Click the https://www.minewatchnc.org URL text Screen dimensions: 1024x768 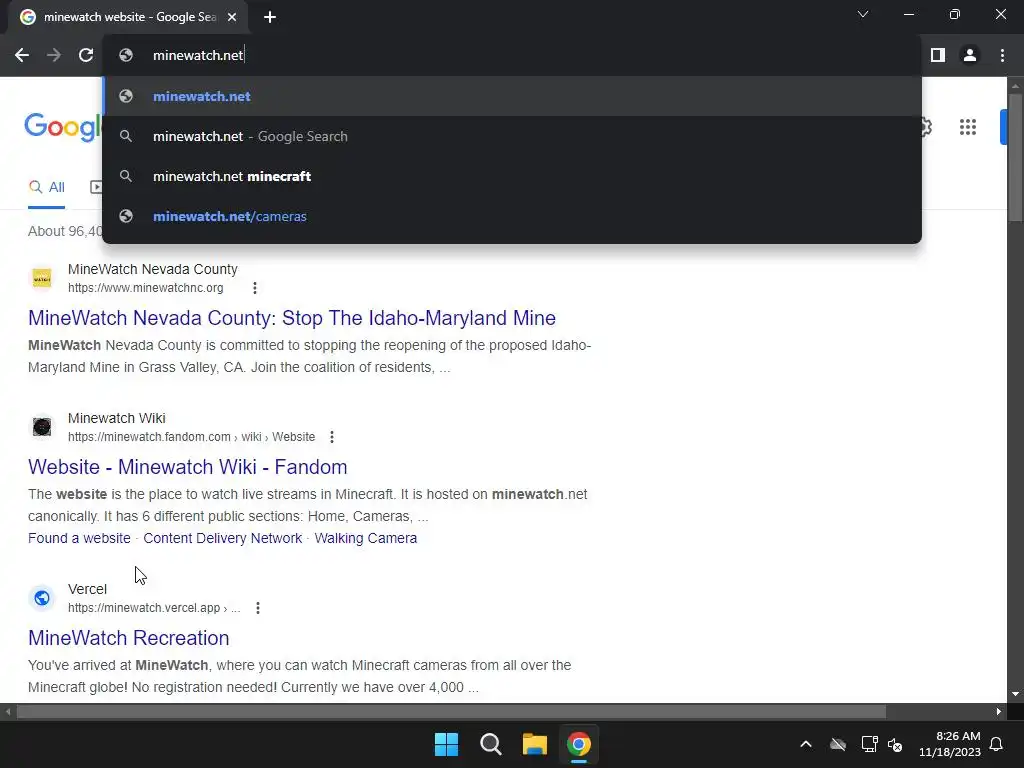point(146,288)
